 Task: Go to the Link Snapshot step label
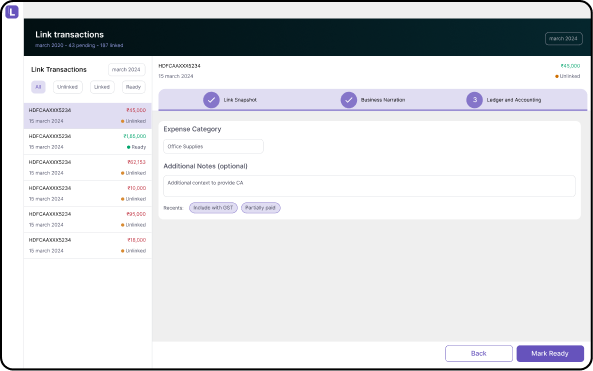pos(240,100)
